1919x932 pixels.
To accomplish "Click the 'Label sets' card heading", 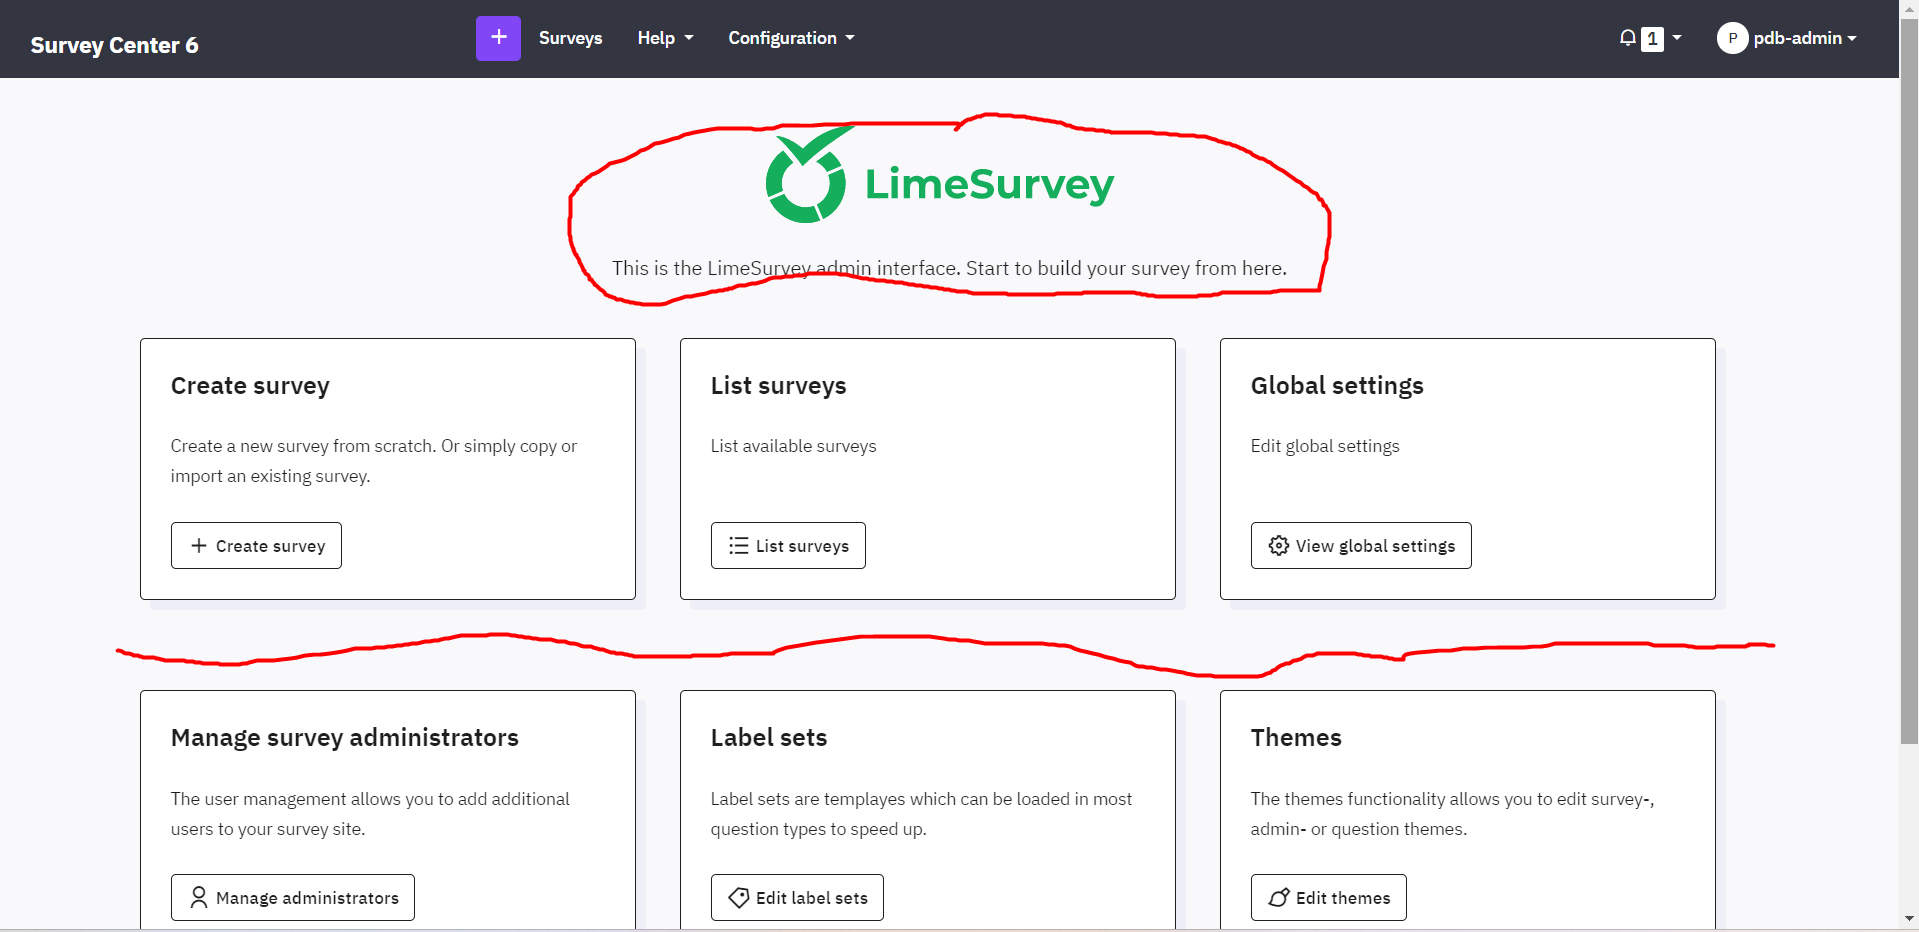I will 769,738.
